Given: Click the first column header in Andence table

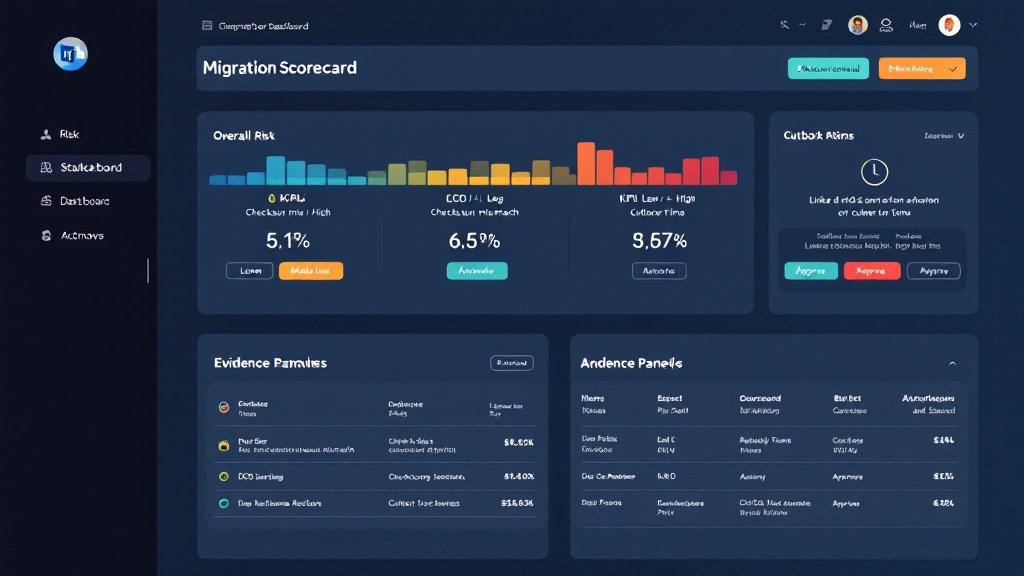Looking at the screenshot, I should point(593,404).
